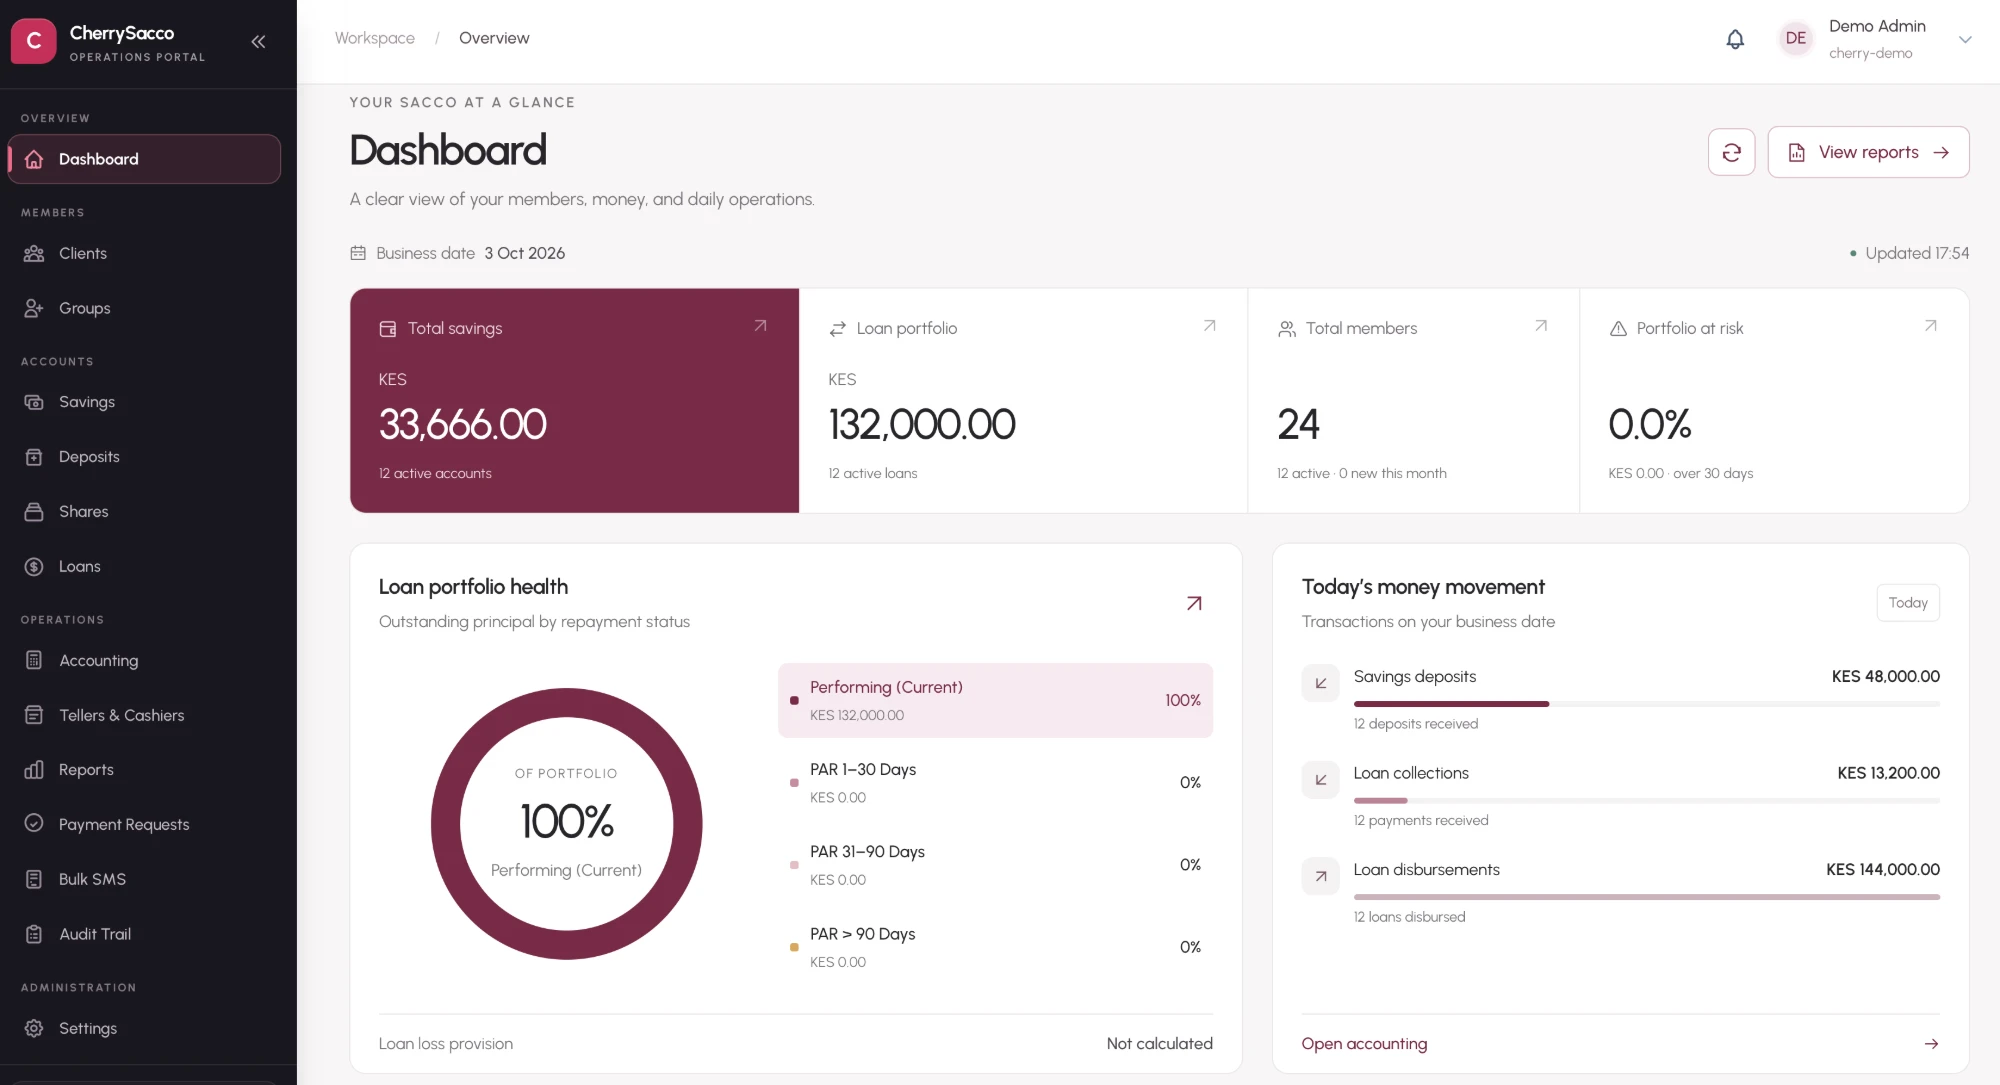
Task: Go to Dashboard in sidebar
Action: [144, 159]
